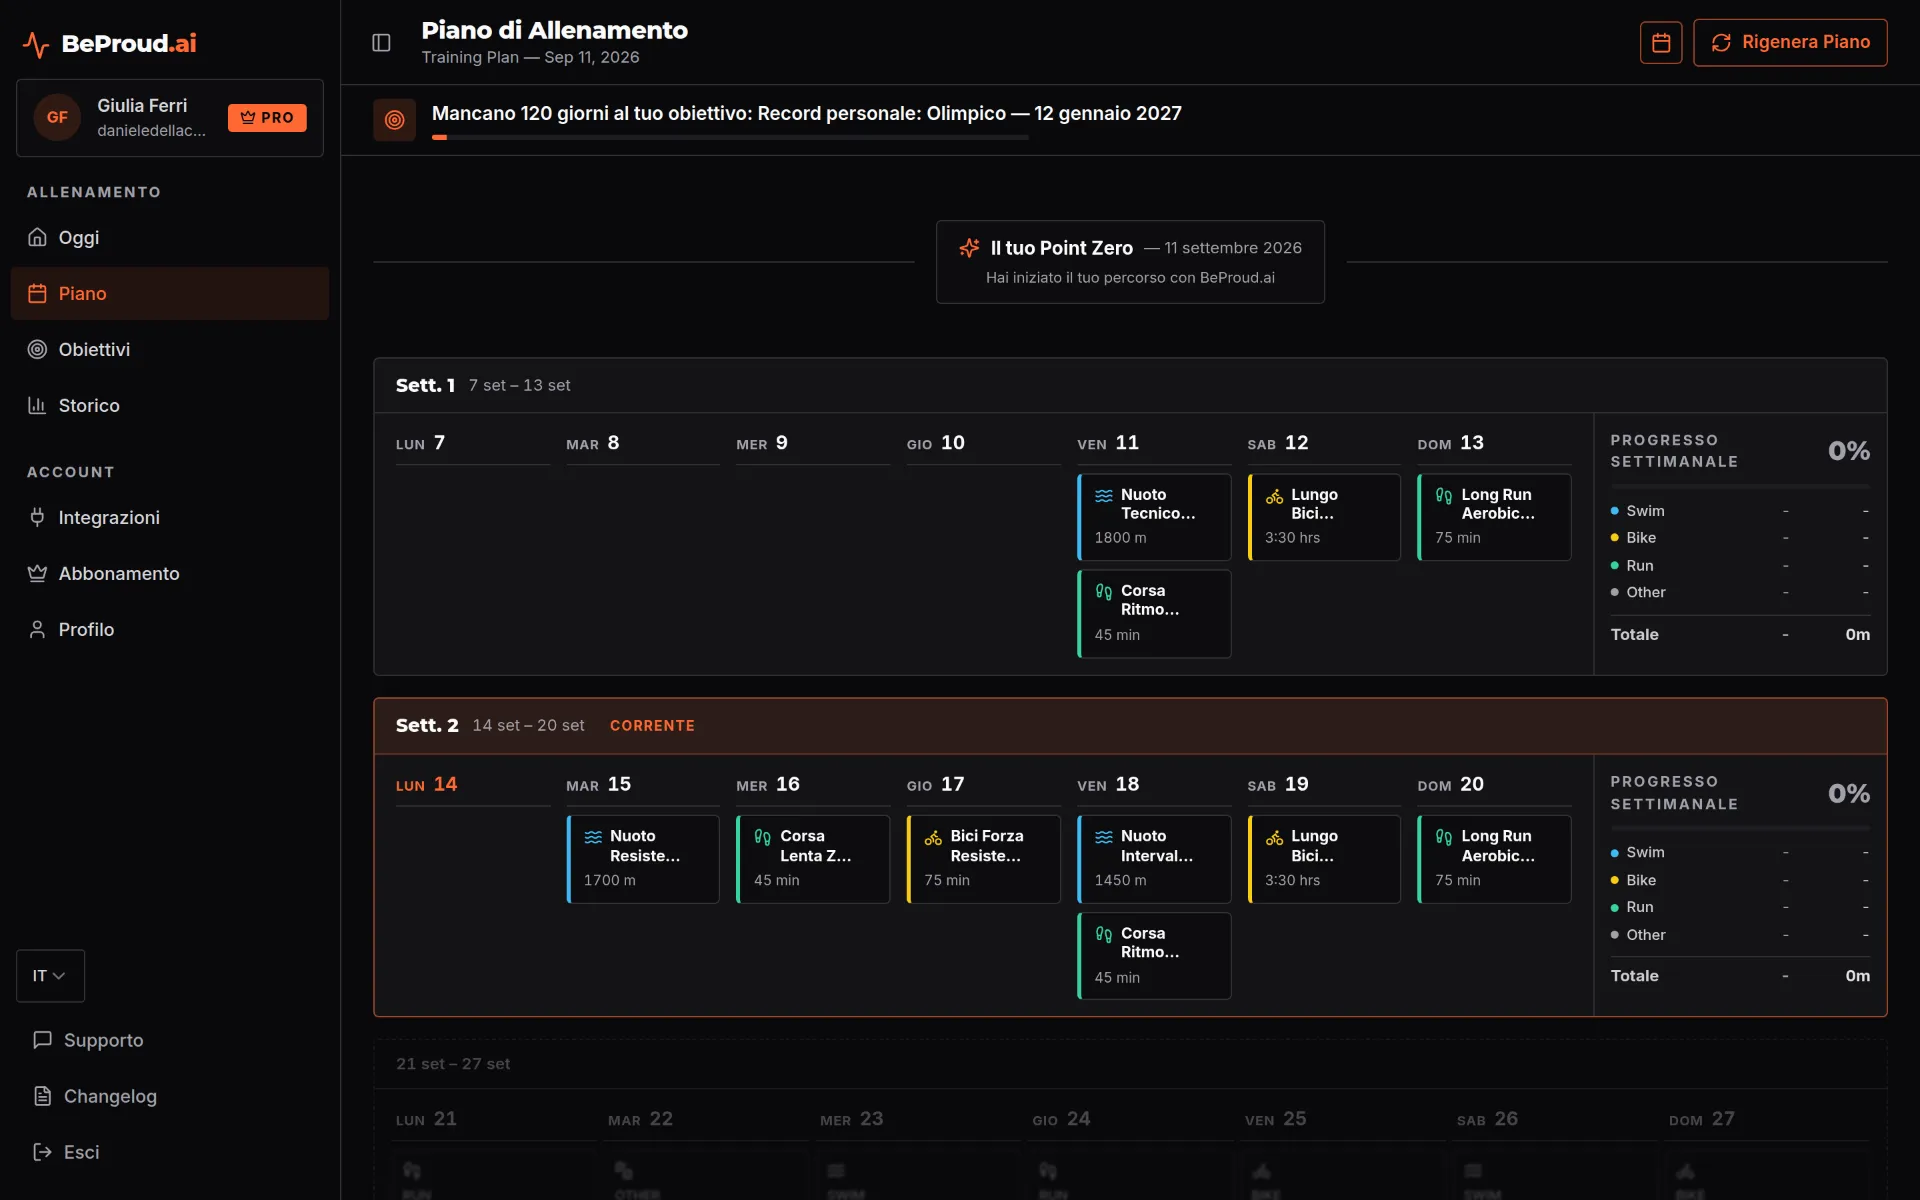The height and width of the screenshot is (1200, 1920).
Task: Click Totale row in Sett. 2 progress
Action: pyautogui.click(x=1739, y=975)
